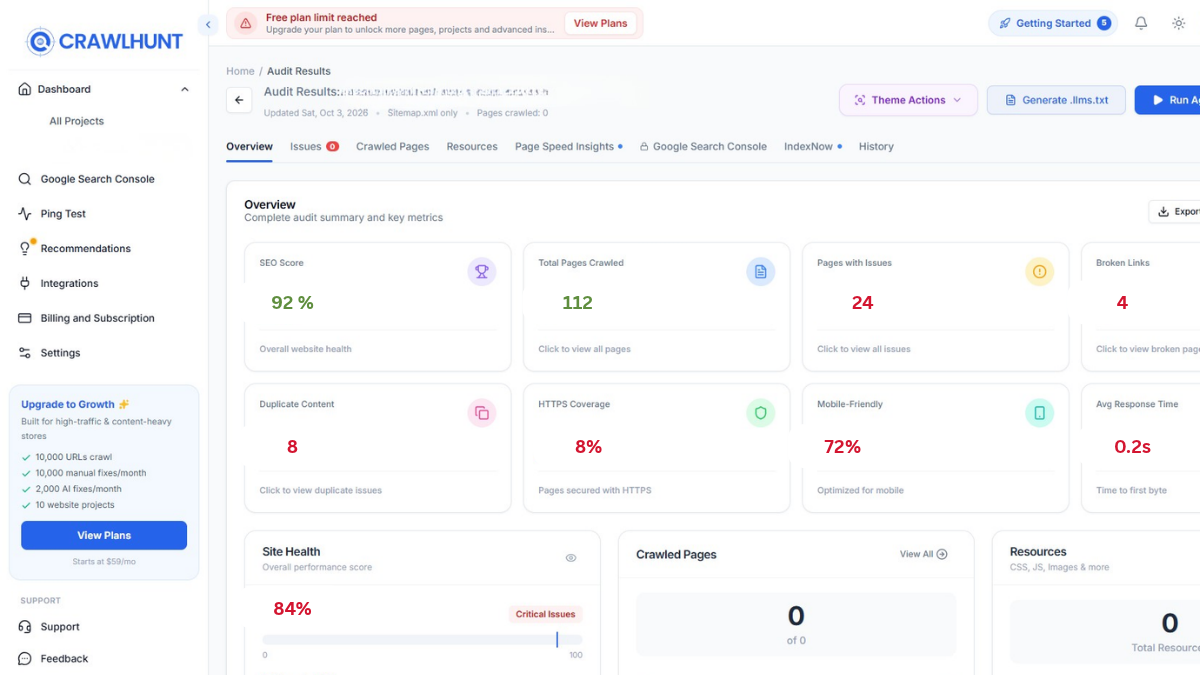Collapse the Dashboard menu chevron
Image resolution: width=1200 pixels, height=675 pixels.
pos(184,89)
